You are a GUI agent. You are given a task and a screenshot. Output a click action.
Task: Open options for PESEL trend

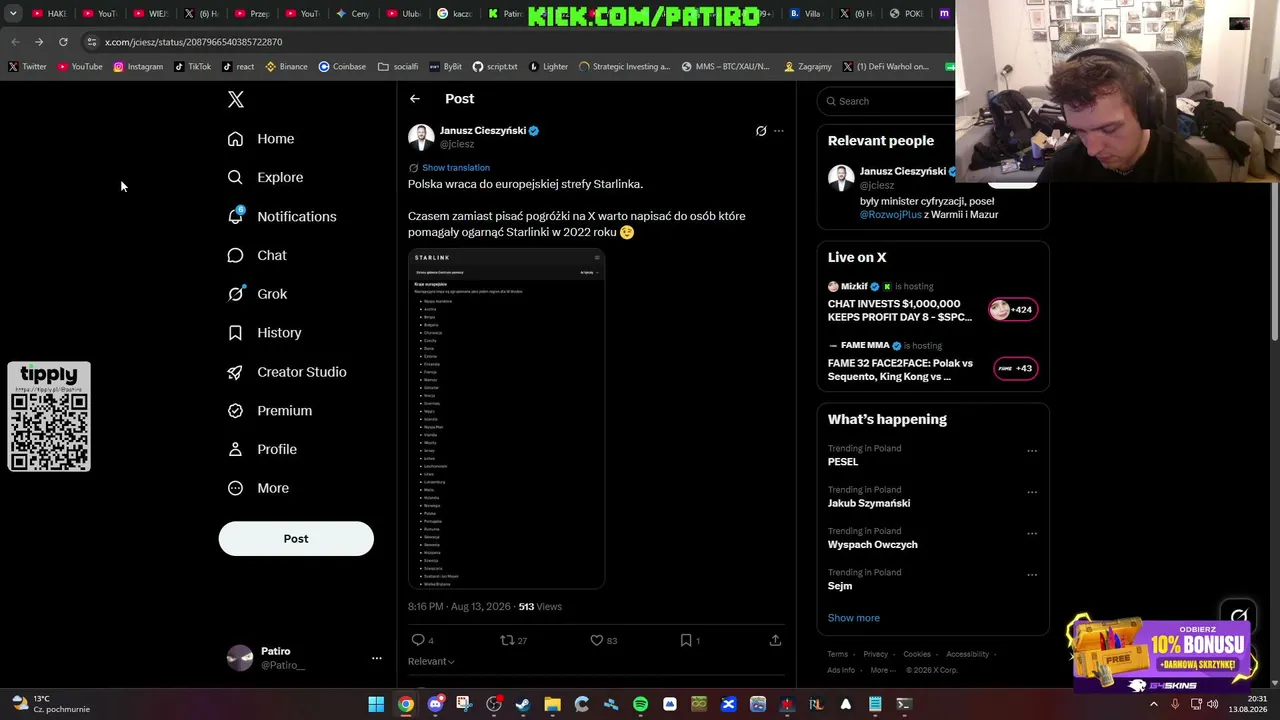click(x=1032, y=451)
